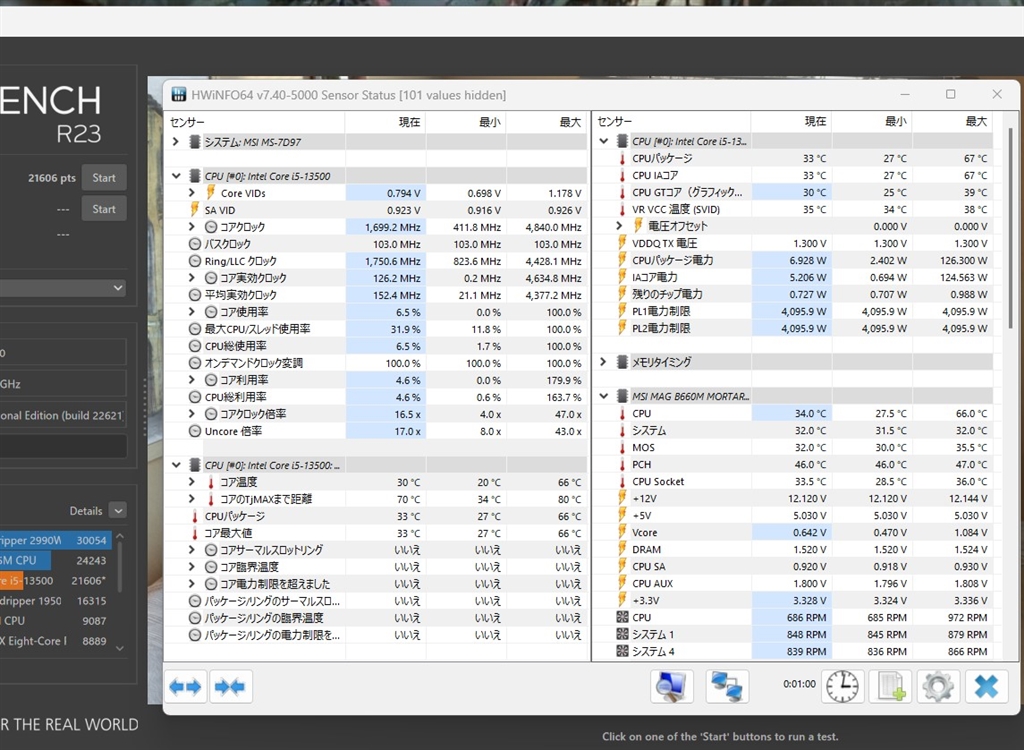The width and height of the screenshot is (1024, 750).
Task: Start logging with the sheet plus icon
Action: (891, 687)
